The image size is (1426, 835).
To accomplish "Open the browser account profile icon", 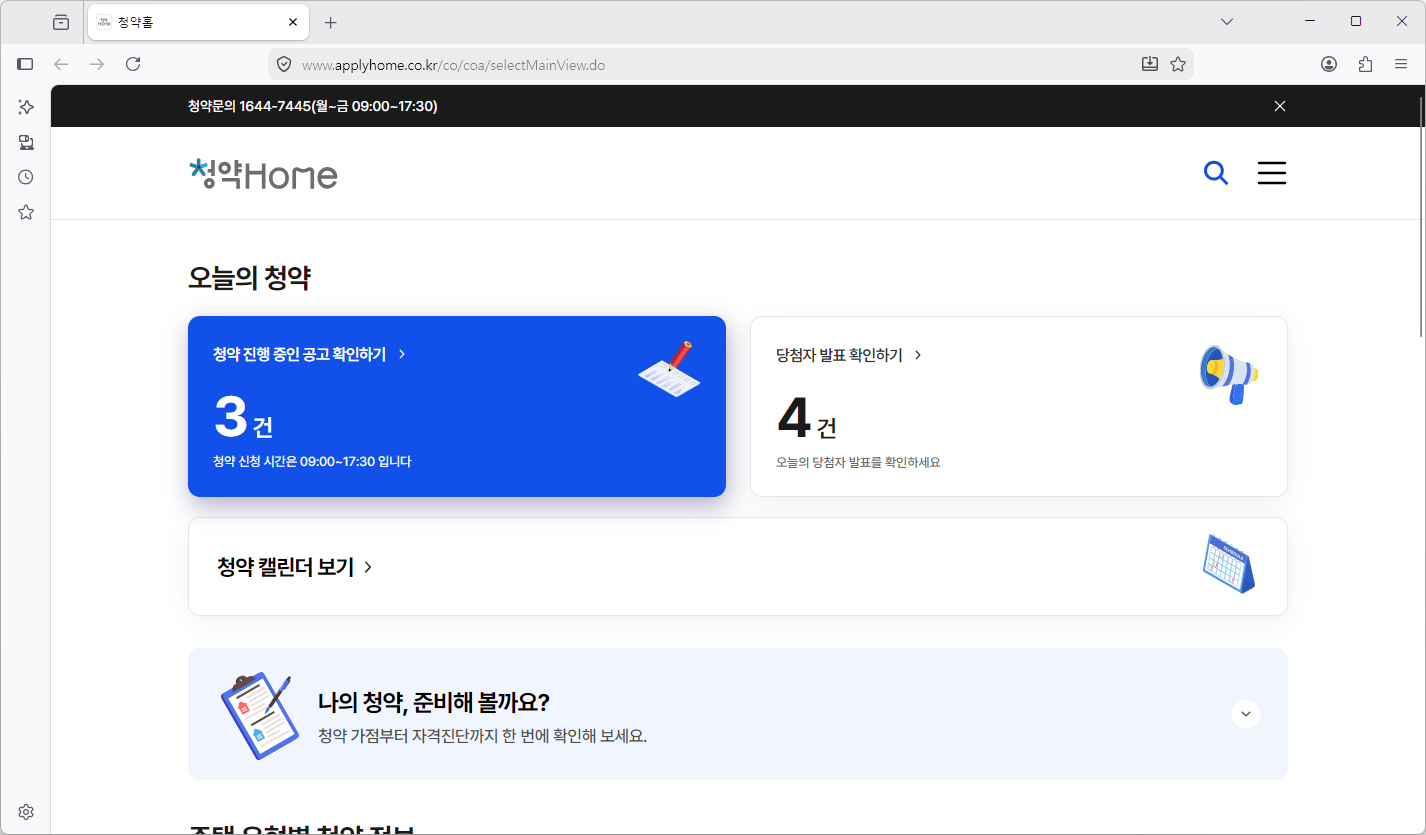I will point(1329,64).
